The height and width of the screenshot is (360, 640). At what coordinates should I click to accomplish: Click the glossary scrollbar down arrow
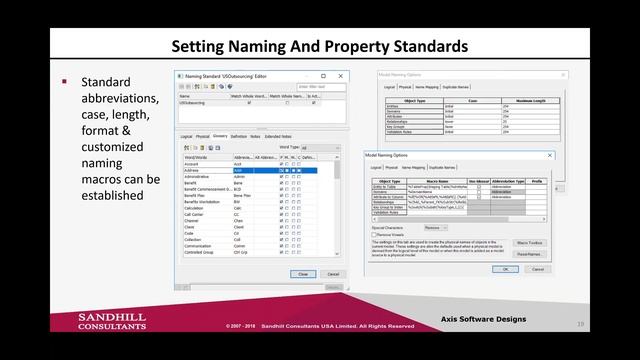337,253
